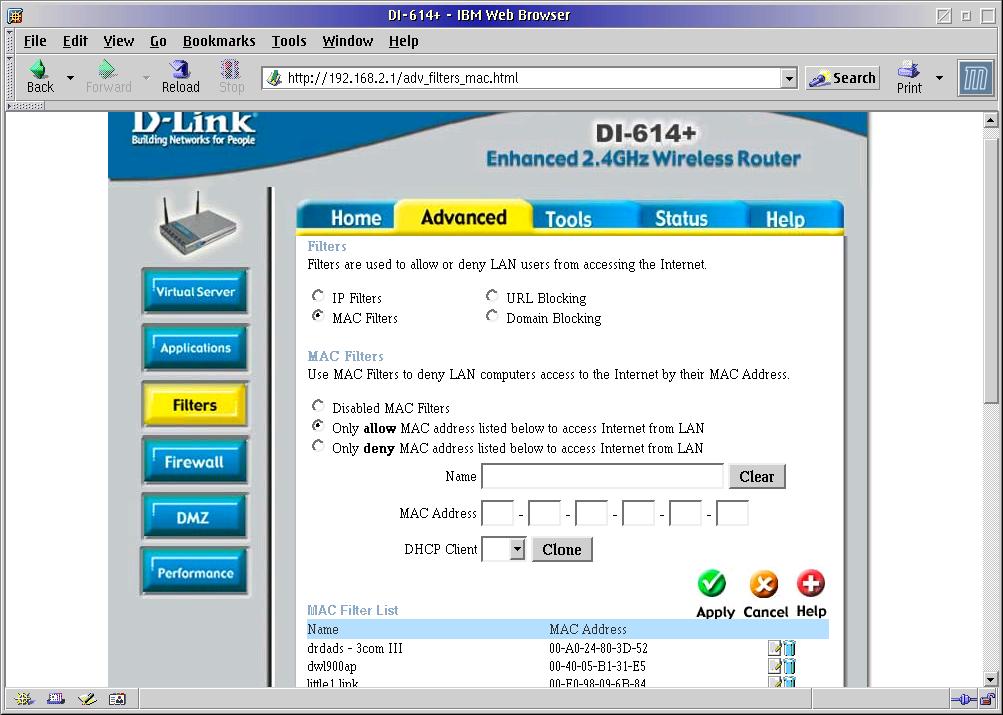
Task: Click the Print icon in the toolbar
Action: 908,69
